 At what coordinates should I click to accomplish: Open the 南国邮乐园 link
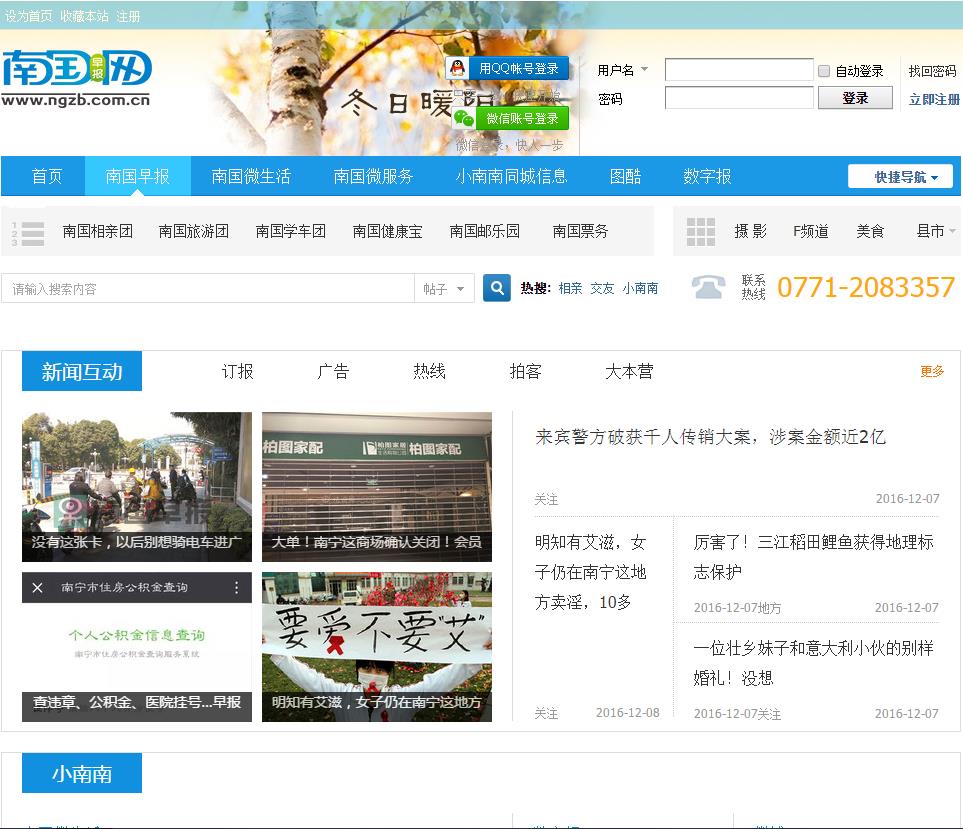pos(485,232)
